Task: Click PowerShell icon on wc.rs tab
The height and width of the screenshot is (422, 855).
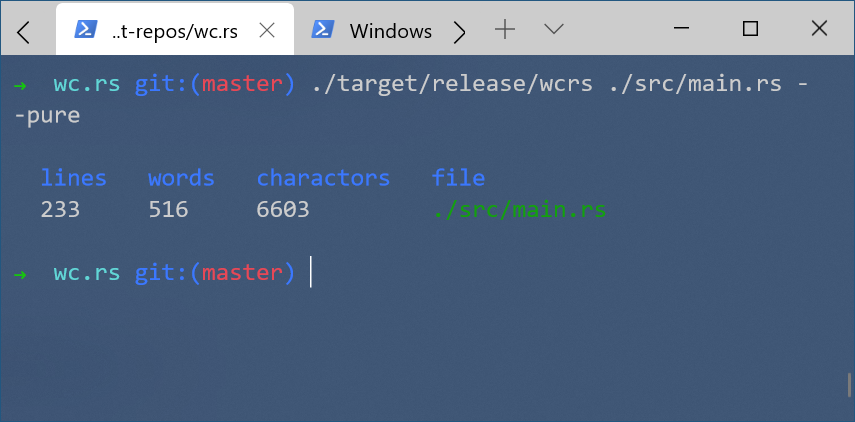Action: (x=86, y=30)
